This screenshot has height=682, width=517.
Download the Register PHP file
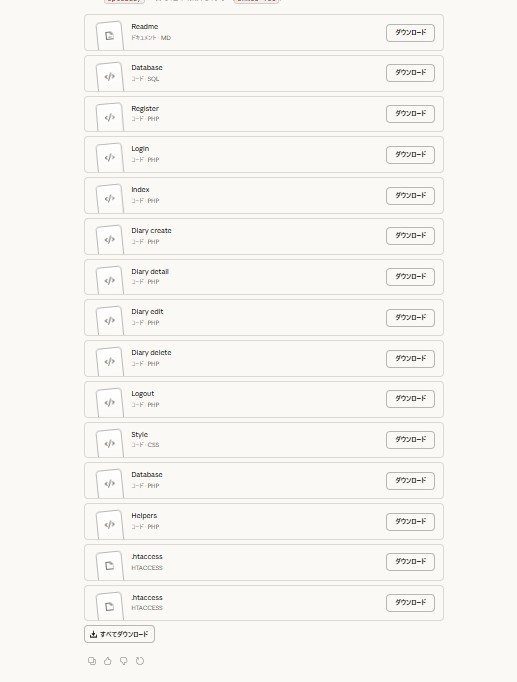410,114
